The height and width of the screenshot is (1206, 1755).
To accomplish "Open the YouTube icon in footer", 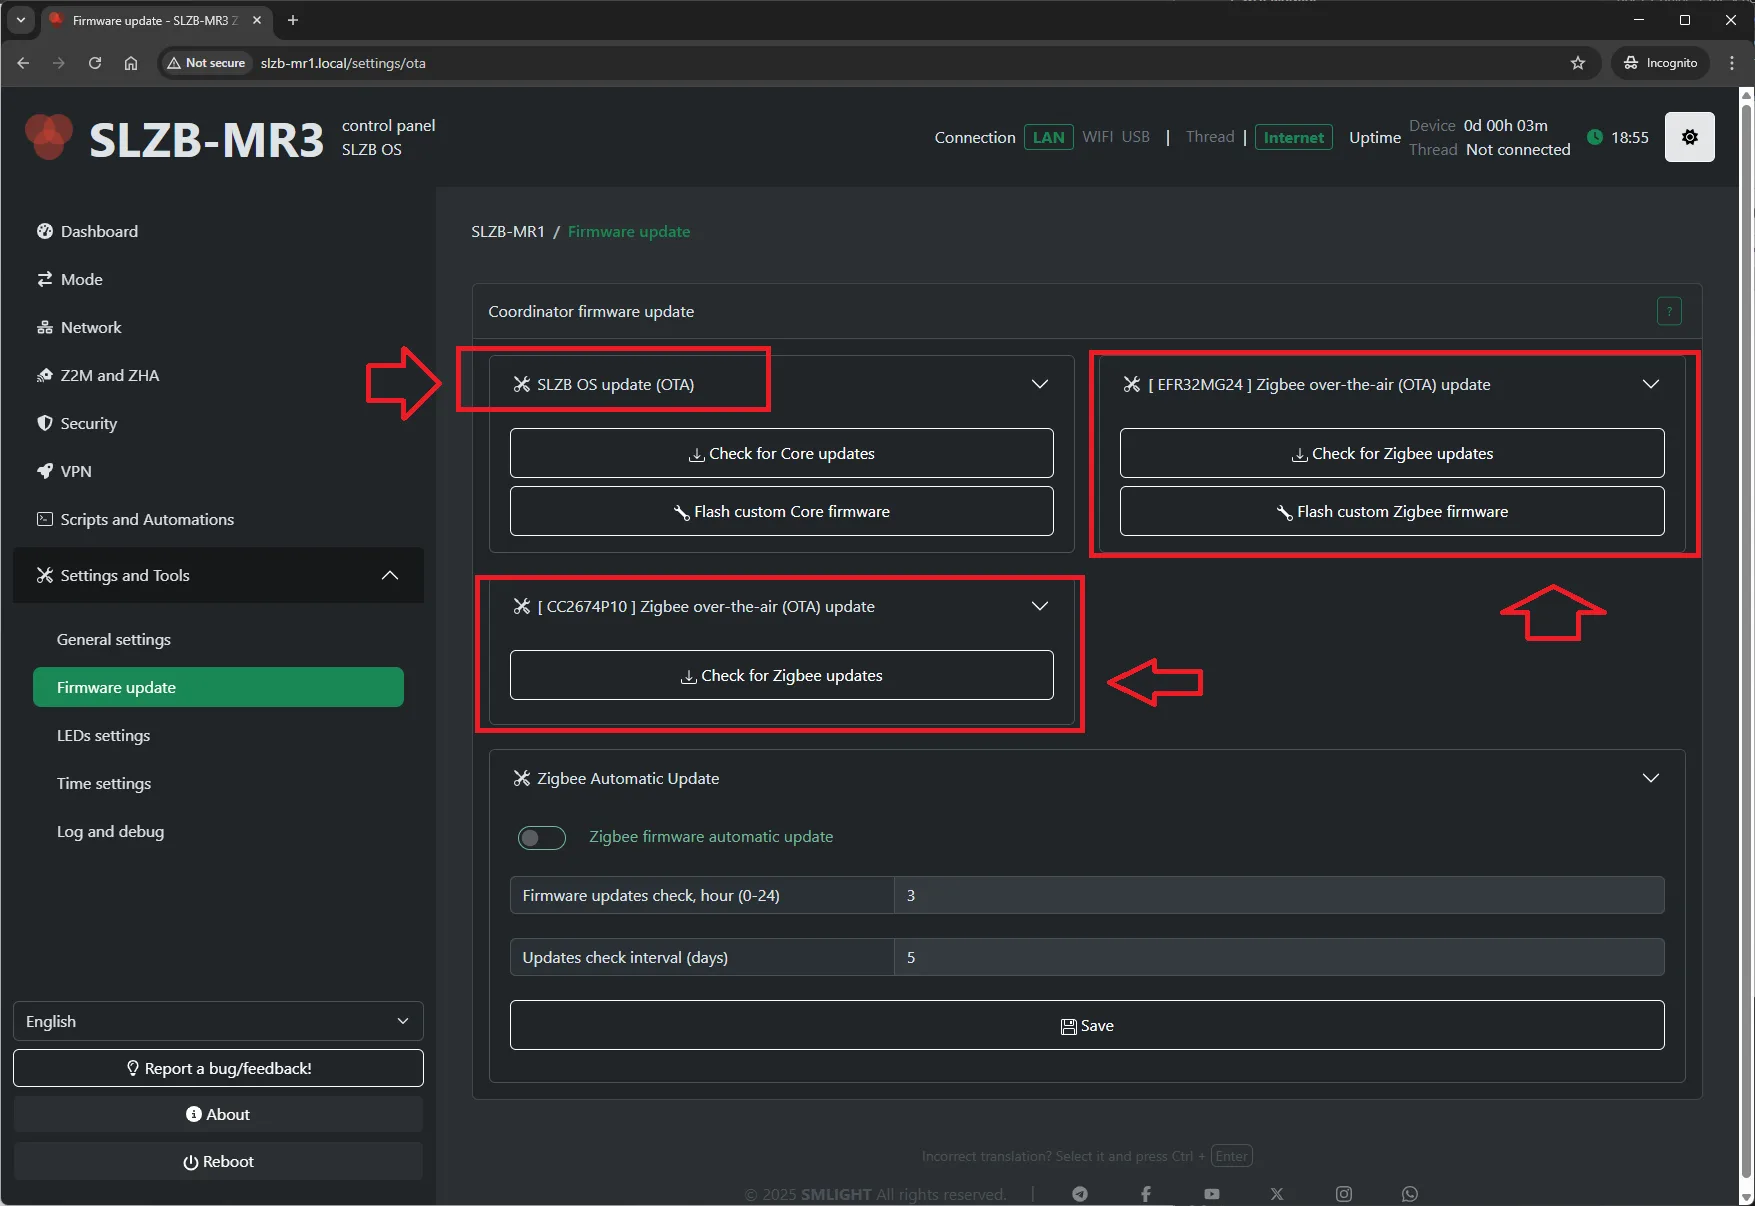I will [1211, 1194].
